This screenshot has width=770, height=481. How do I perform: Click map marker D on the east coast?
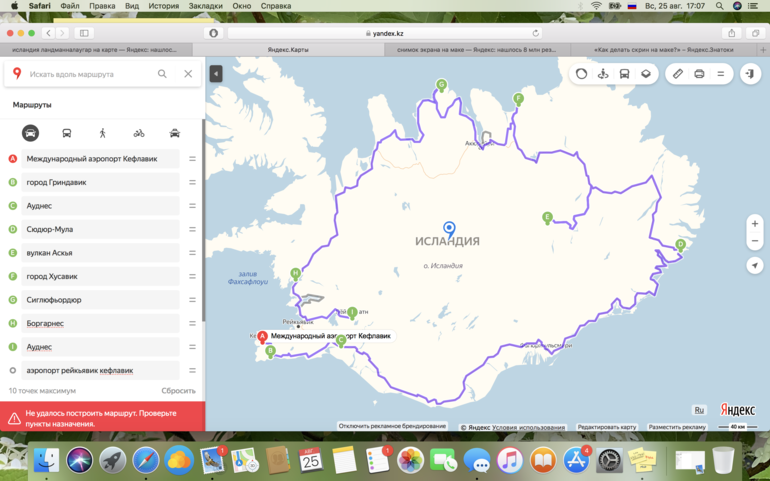pos(680,245)
